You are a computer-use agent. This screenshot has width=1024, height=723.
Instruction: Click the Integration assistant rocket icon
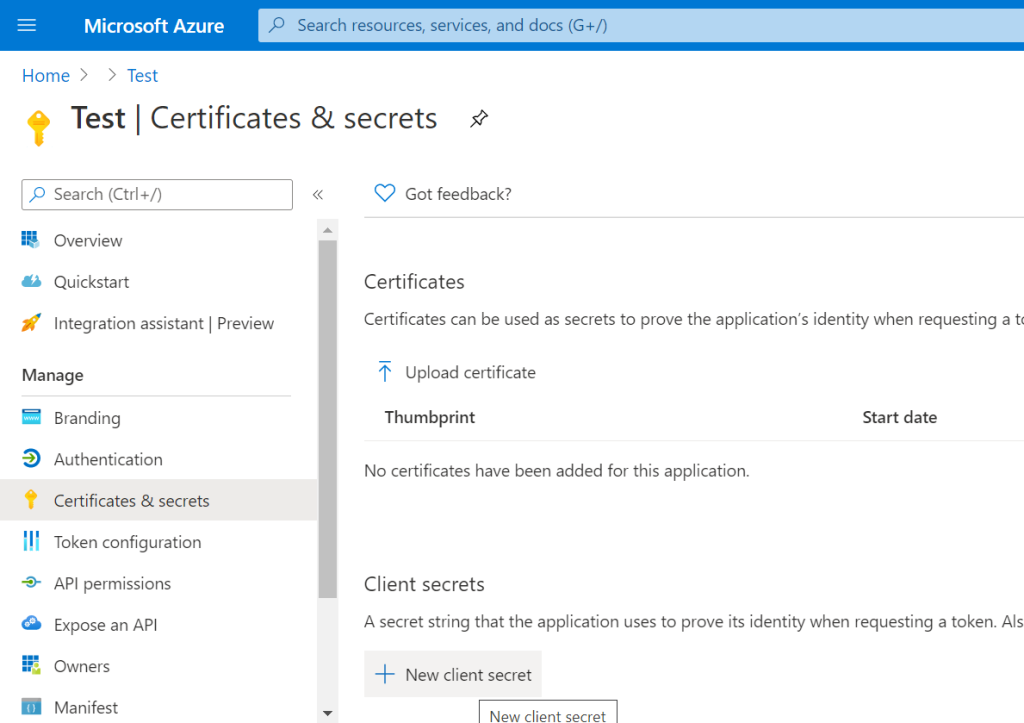pos(31,323)
